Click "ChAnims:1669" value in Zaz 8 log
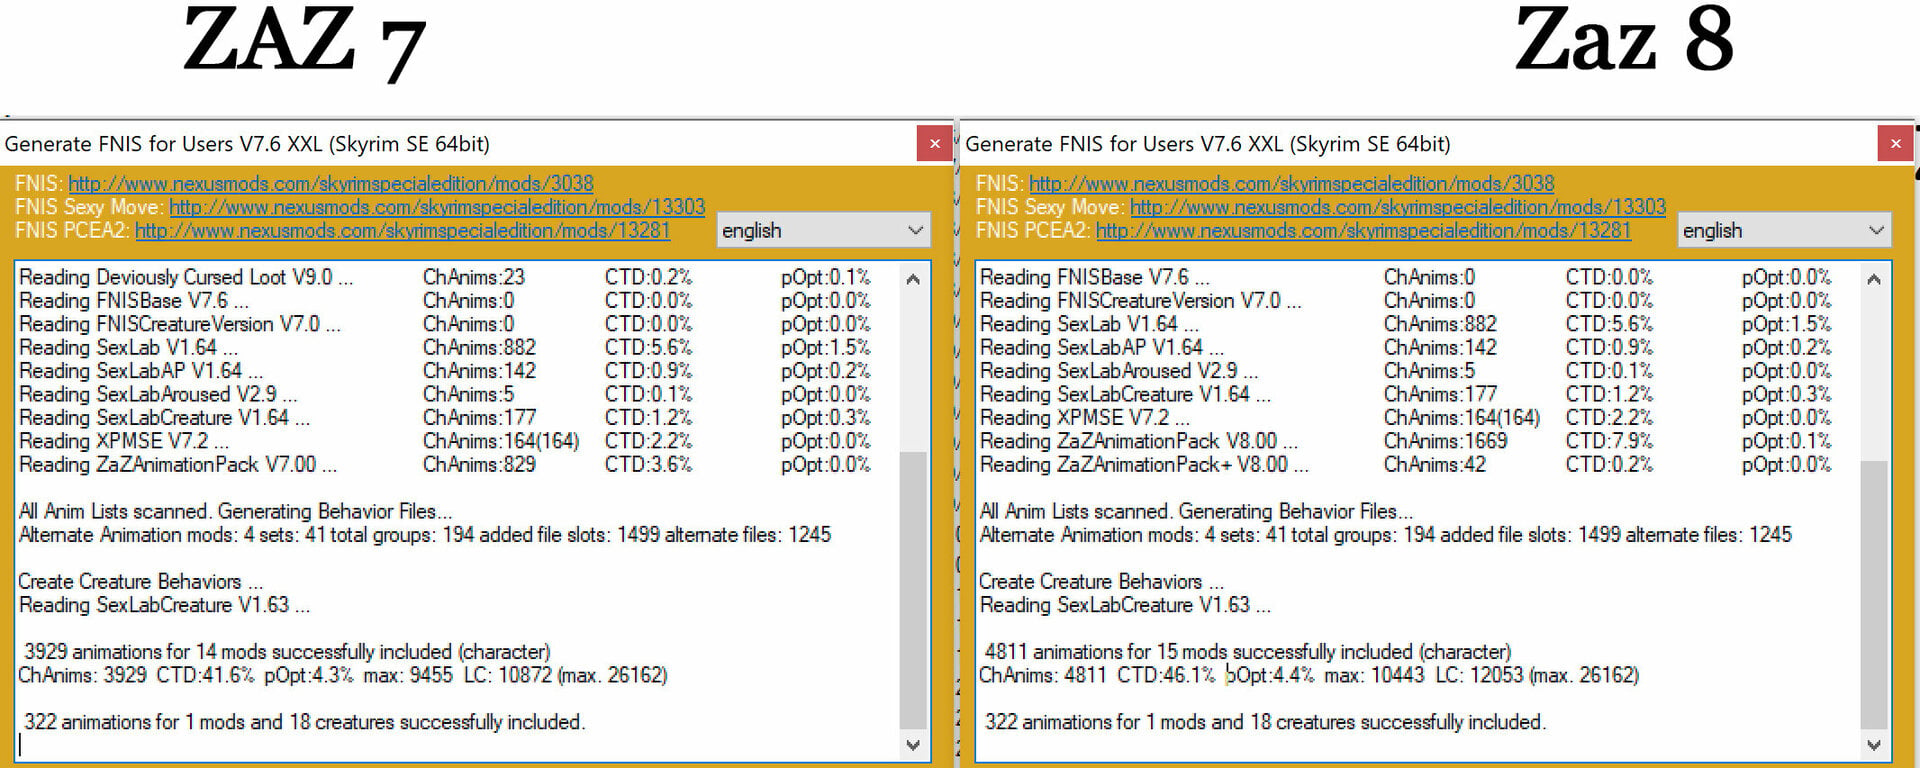Viewport: 1920px width, 768px height. click(1445, 441)
